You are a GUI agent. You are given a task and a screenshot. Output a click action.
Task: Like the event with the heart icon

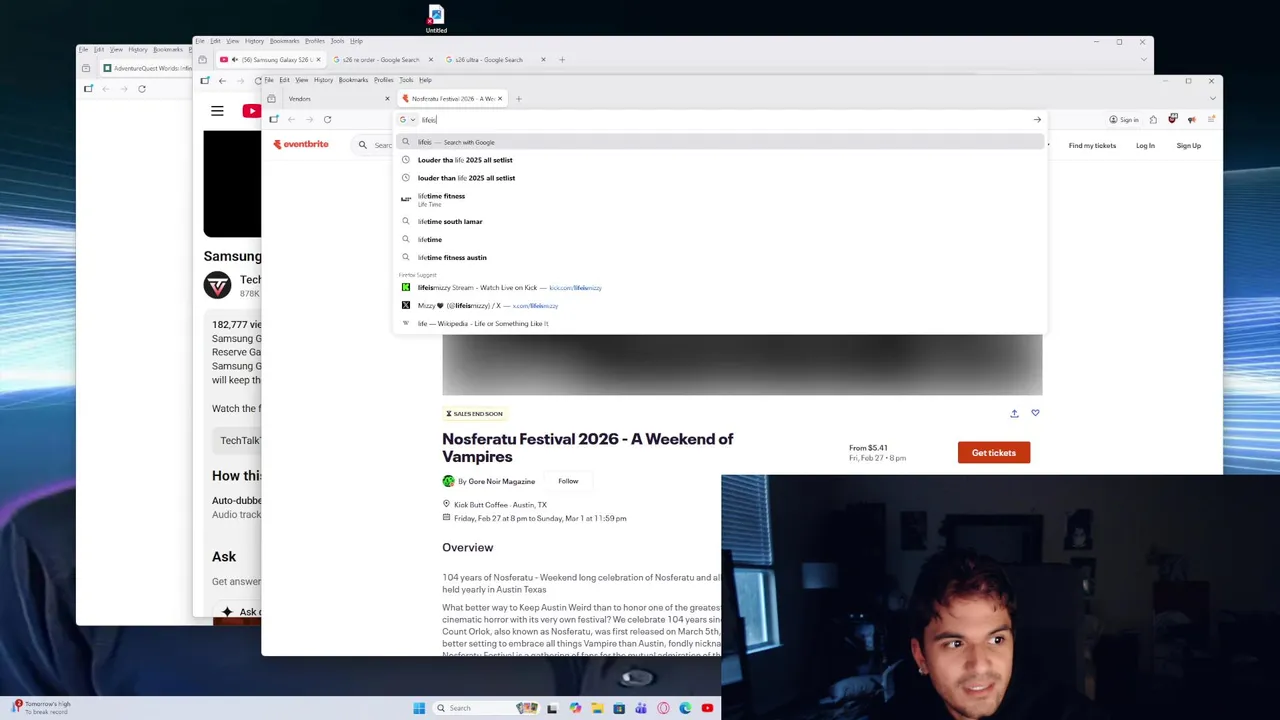point(1035,413)
